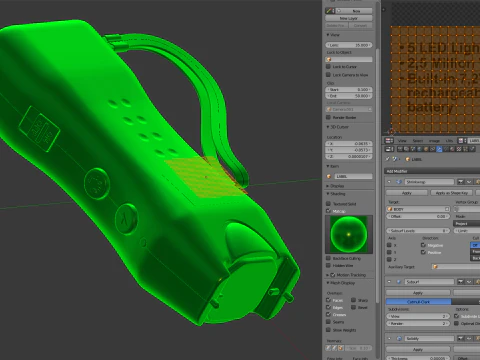Uncheck the Faces overlay checkbox
The image size is (480, 360).
tap(328, 300)
